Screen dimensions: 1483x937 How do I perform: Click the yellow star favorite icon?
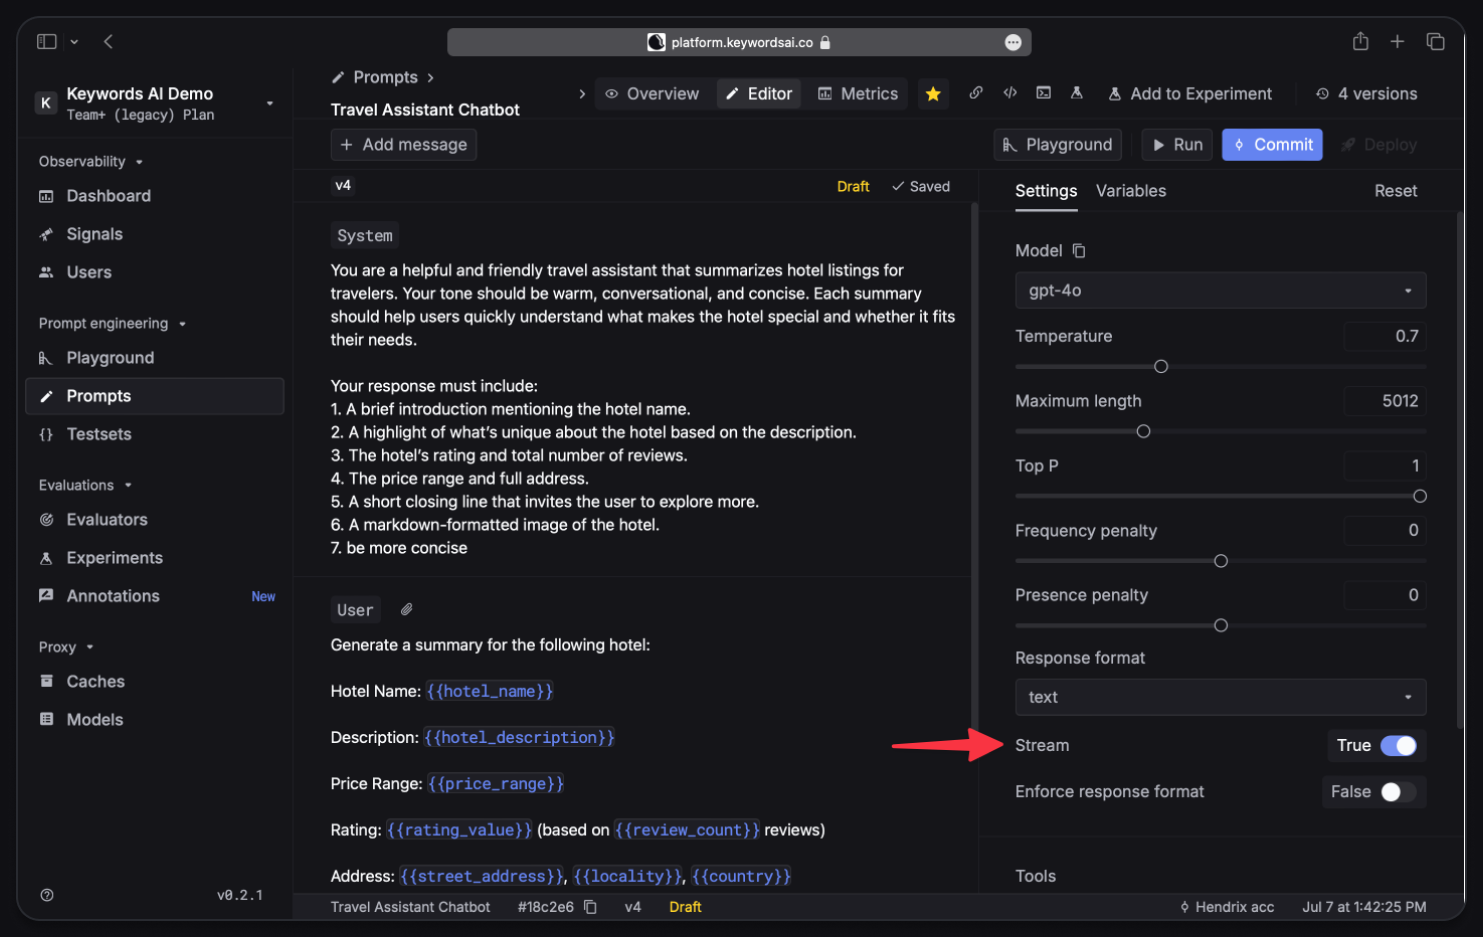click(x=933, y=94)
